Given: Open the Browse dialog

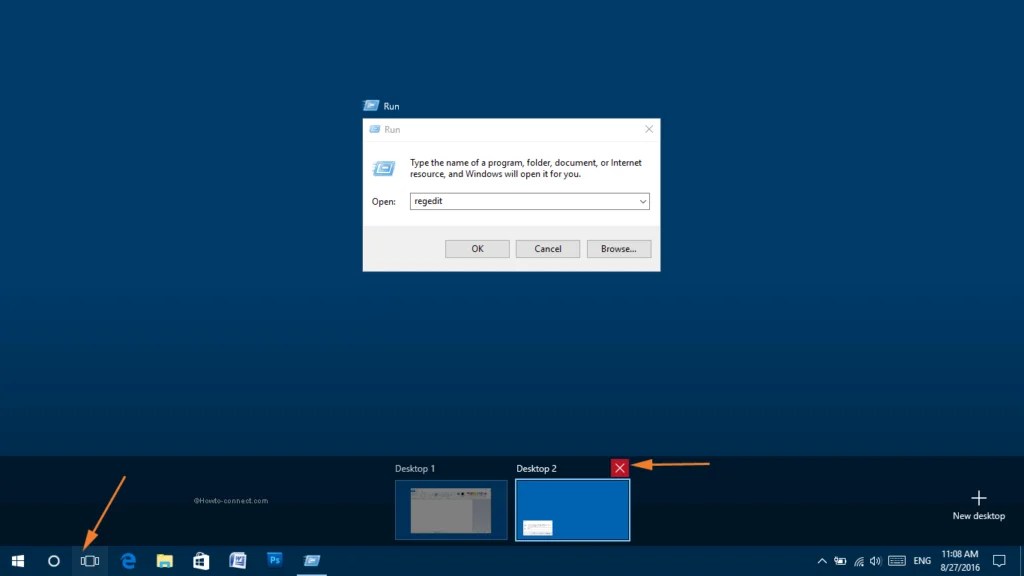Looking at the screenshot, I should coord(619,248).
